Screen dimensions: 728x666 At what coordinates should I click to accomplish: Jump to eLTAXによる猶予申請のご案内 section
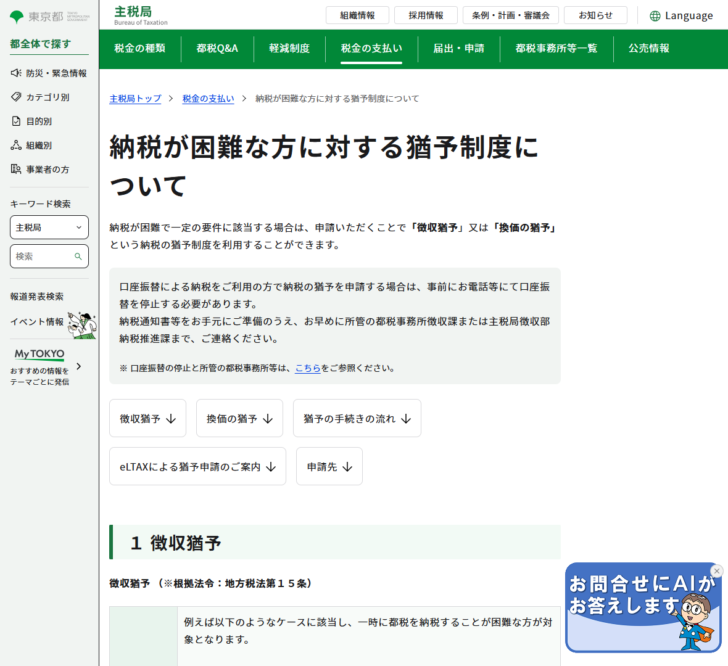tap(198, 467)
